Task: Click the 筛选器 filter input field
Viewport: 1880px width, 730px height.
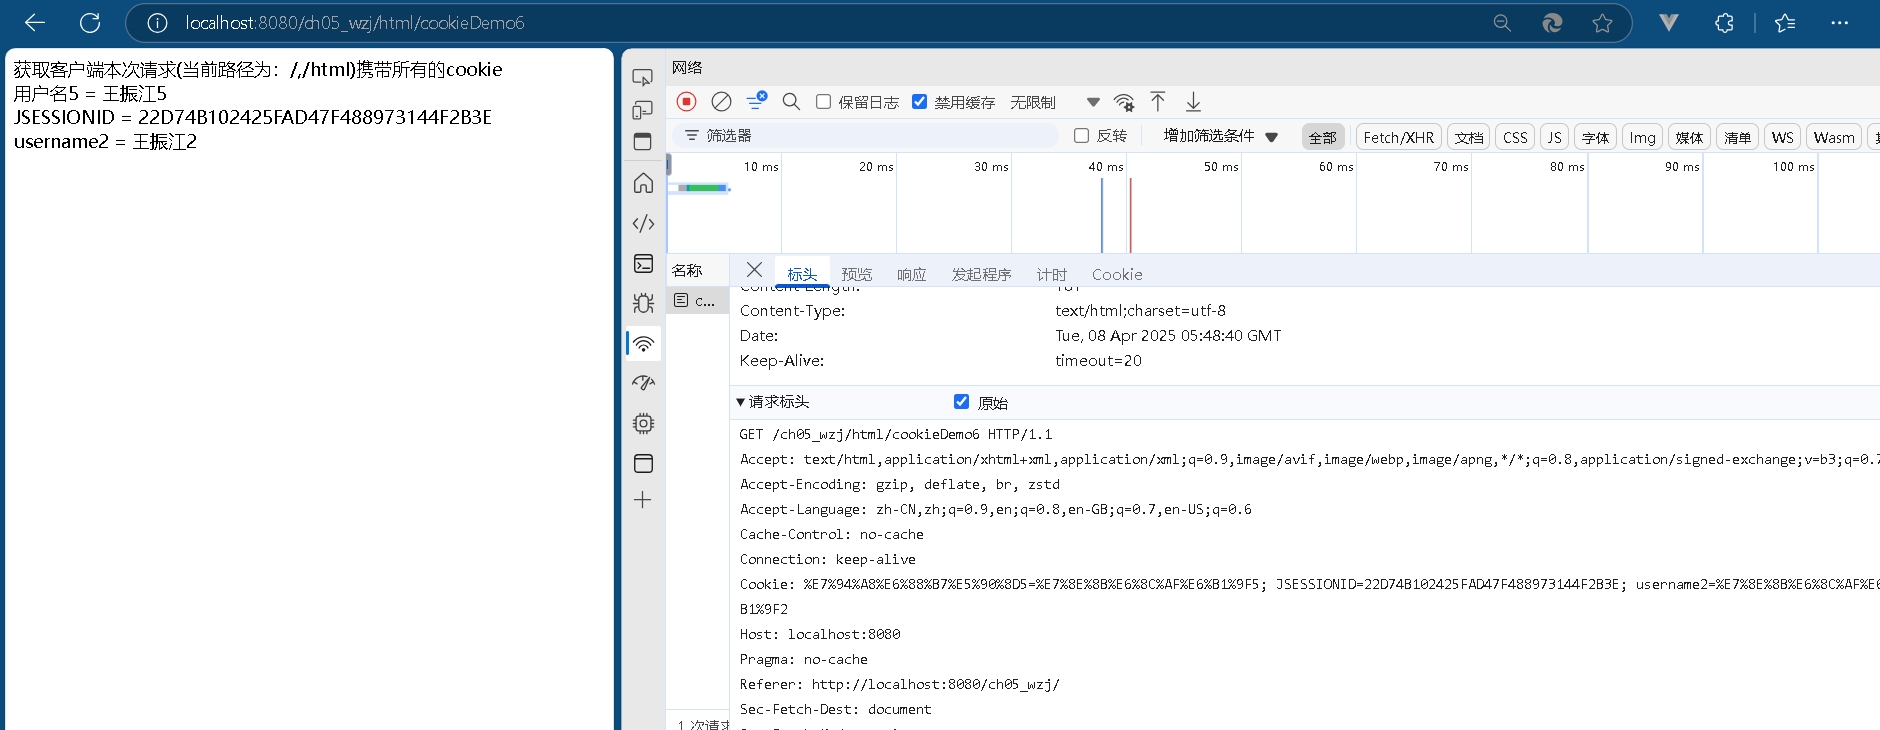Action: pos(870,136)
